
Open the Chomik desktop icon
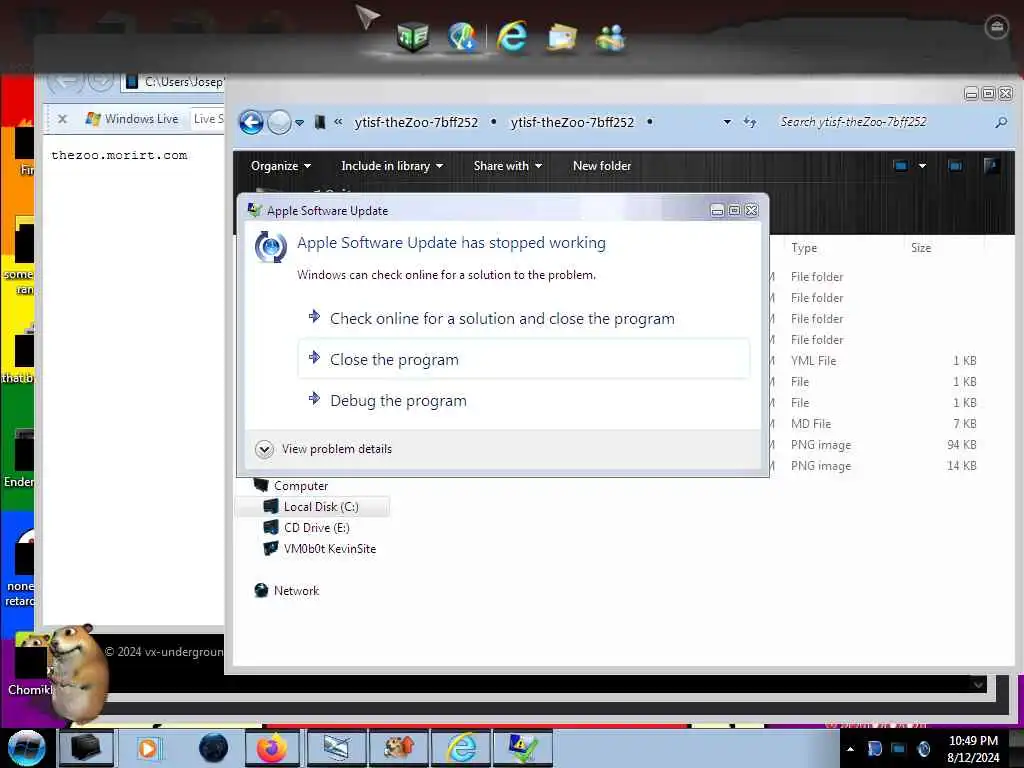pos(29,666)
